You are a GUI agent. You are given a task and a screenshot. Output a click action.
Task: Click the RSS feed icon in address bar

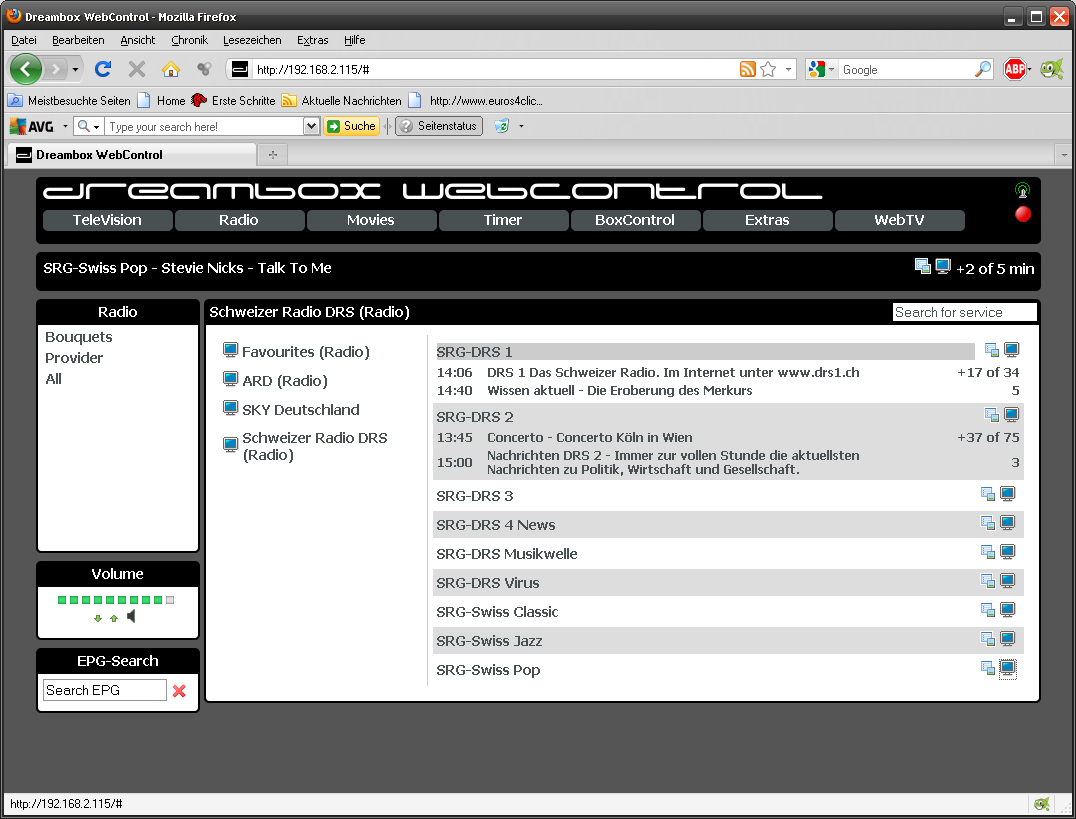tap(747, 69)
